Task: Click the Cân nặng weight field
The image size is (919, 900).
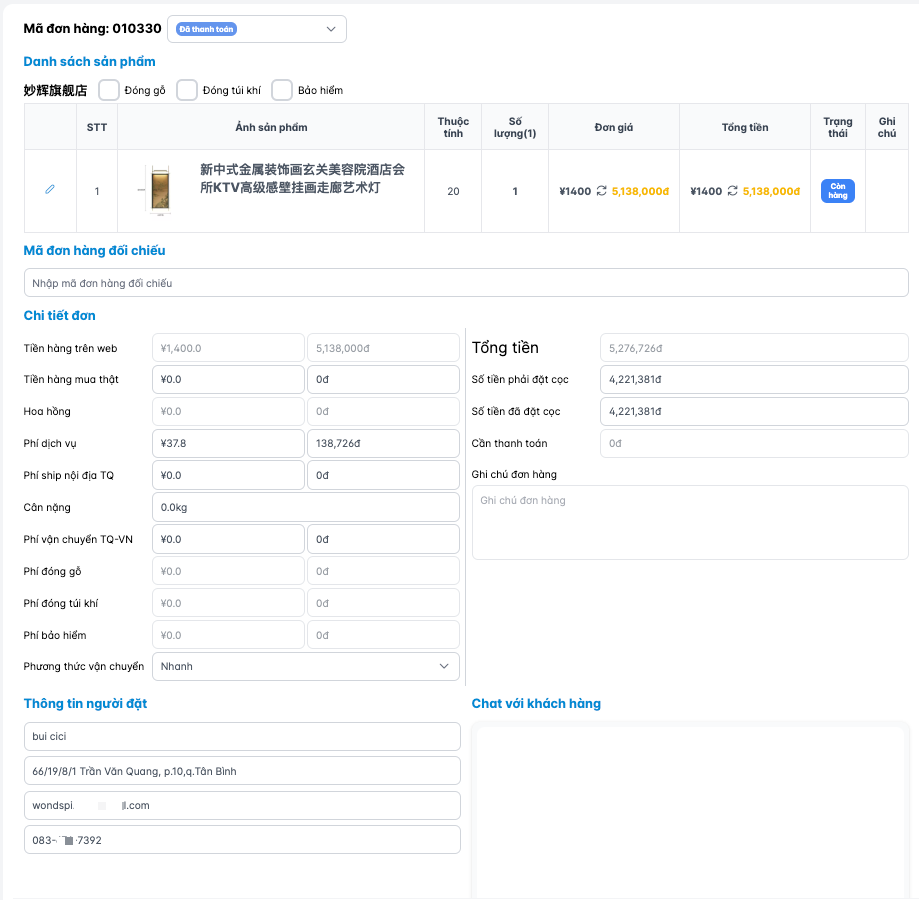Action: tap(305, 507)
